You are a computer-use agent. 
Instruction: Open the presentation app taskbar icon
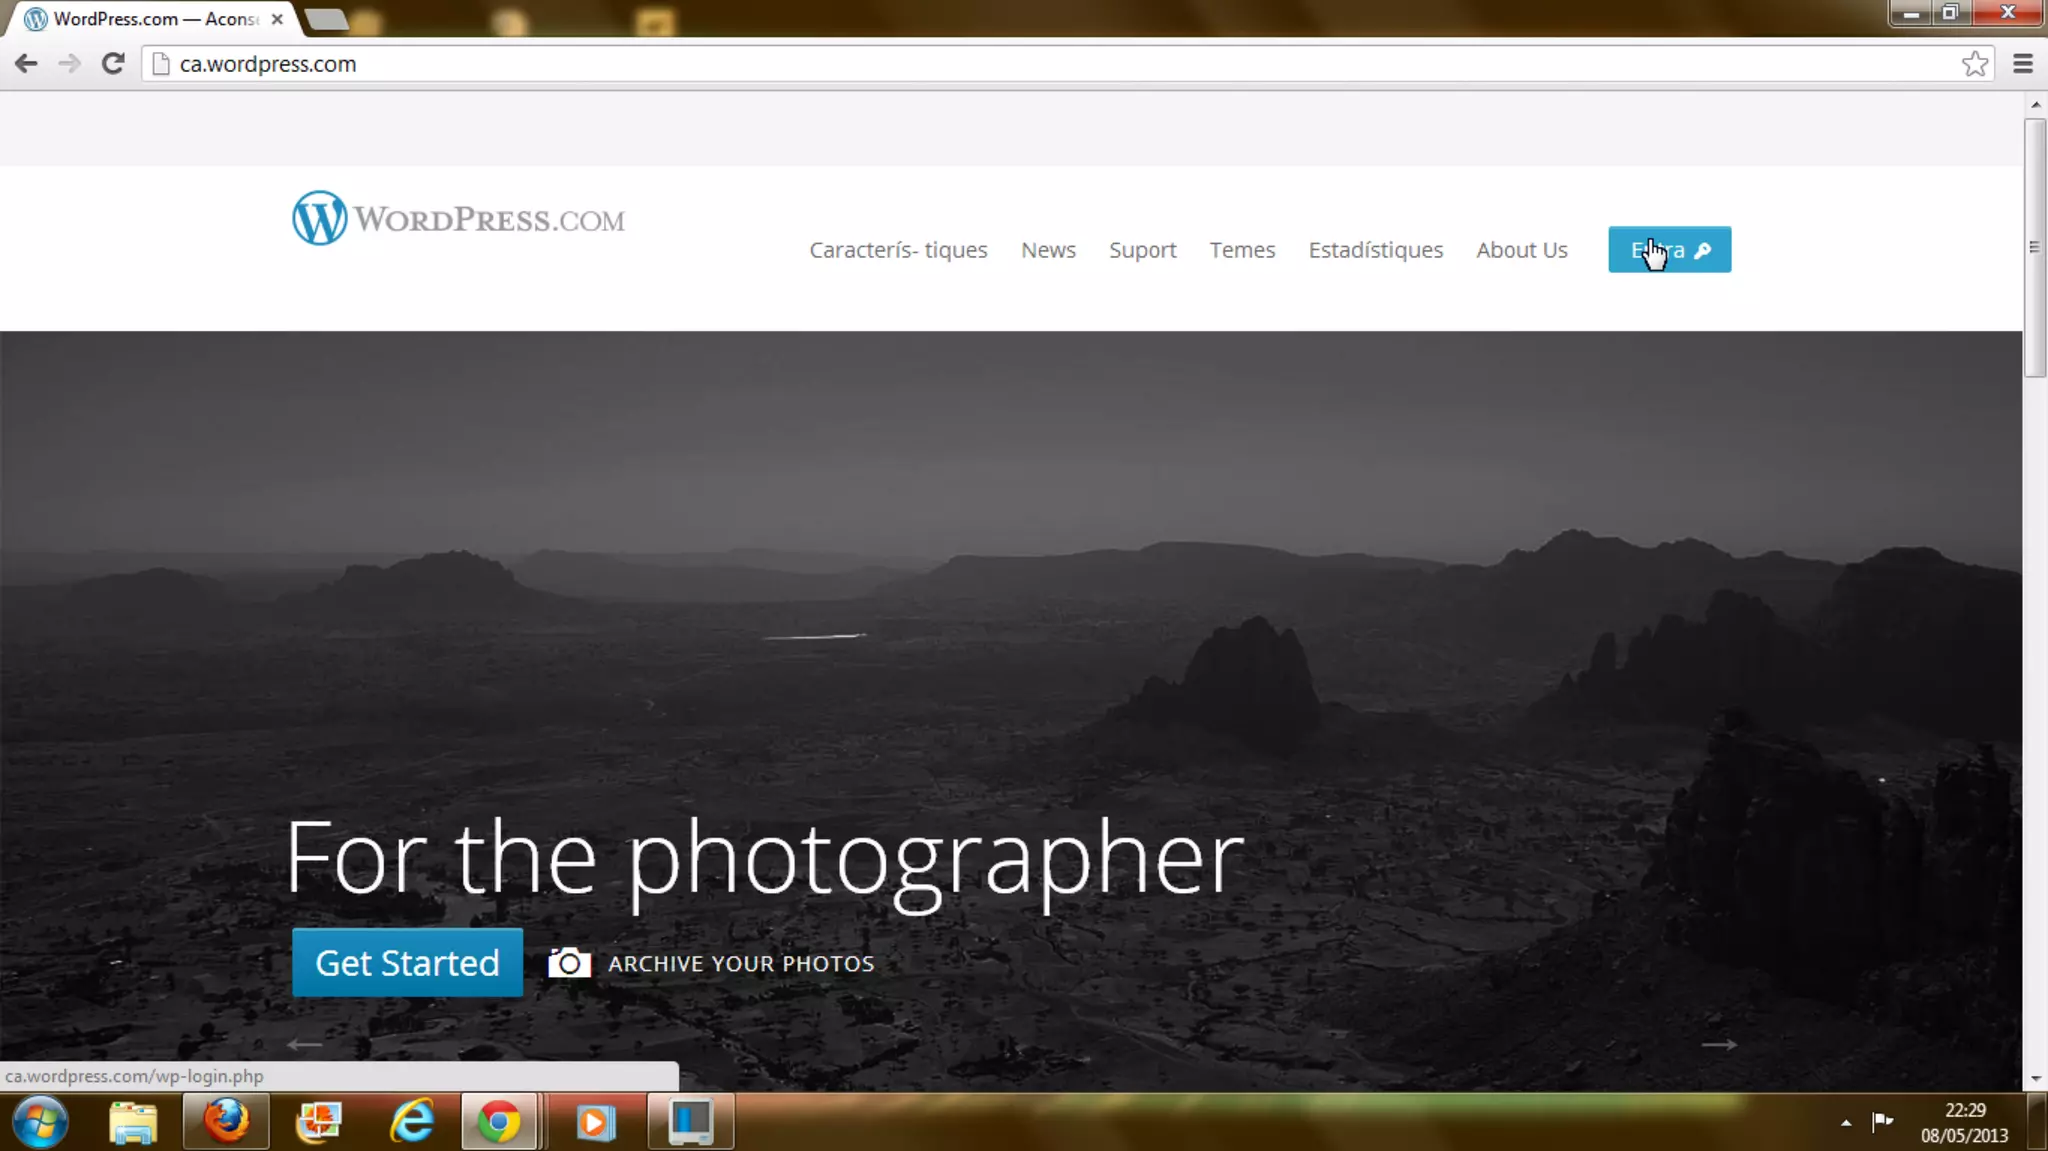pyautogui.click(x=690, y=1122)
